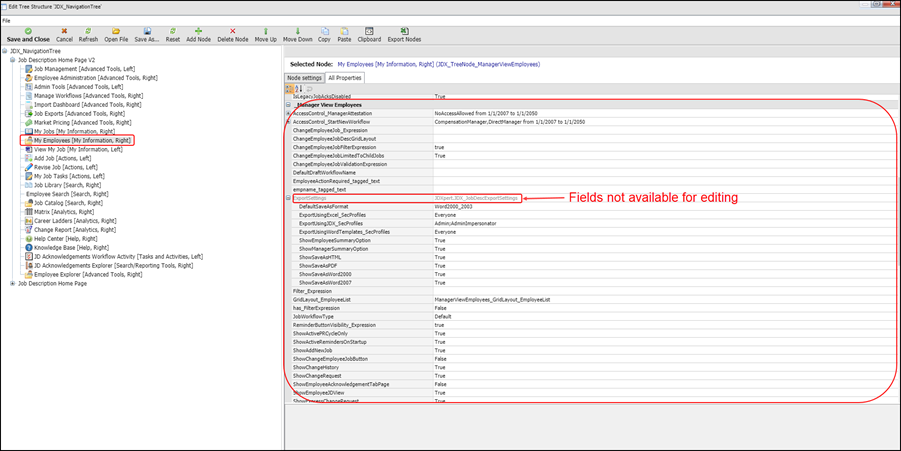Expand the Job Description Home Page node
The image size is (901, 451).
[12, 283]
